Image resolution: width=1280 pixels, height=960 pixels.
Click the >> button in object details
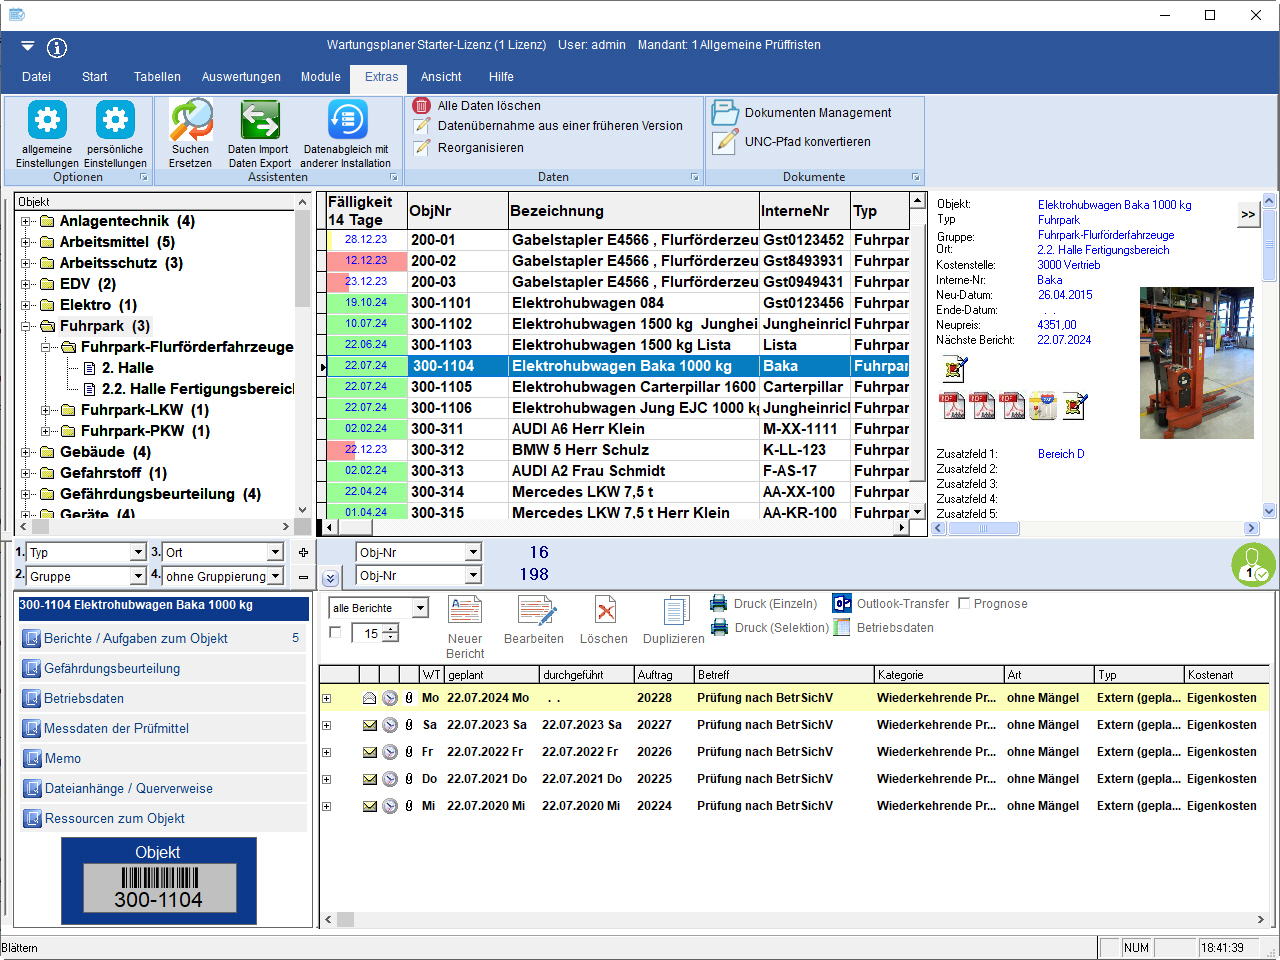[1248, 214]
